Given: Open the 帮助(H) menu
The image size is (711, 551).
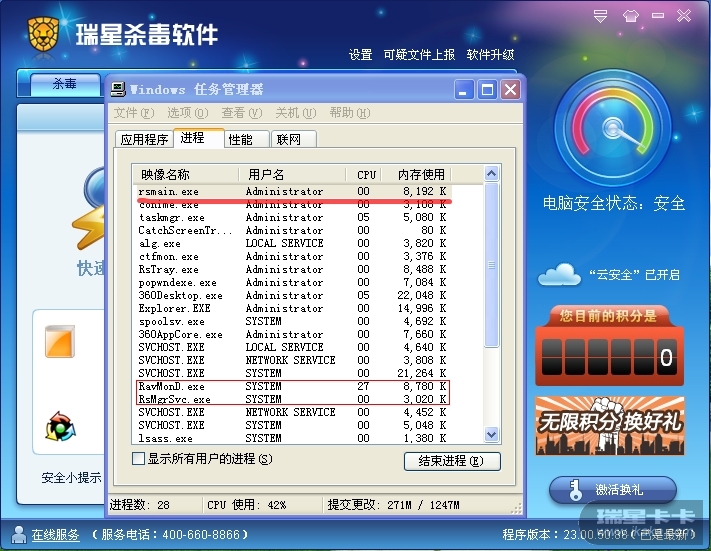Looking at the screenshot, I should pos(350,113).
